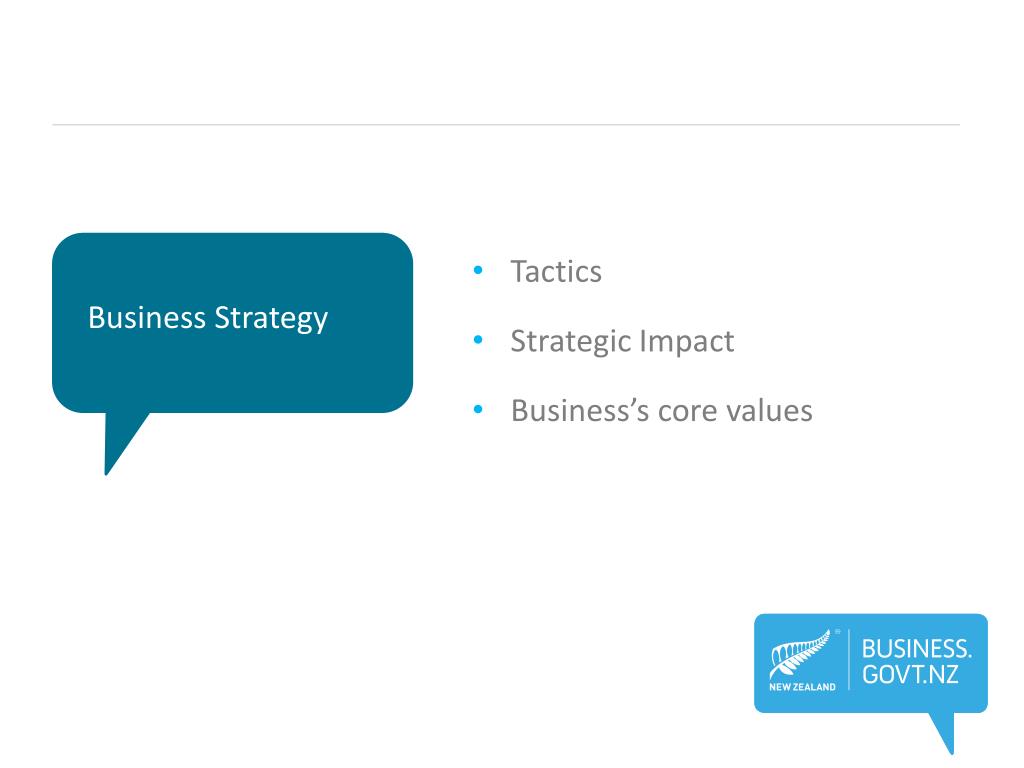Select the word "values" in the third bullet
The height and width of the screenshot is (768, 1024).
tap(772, 410)
